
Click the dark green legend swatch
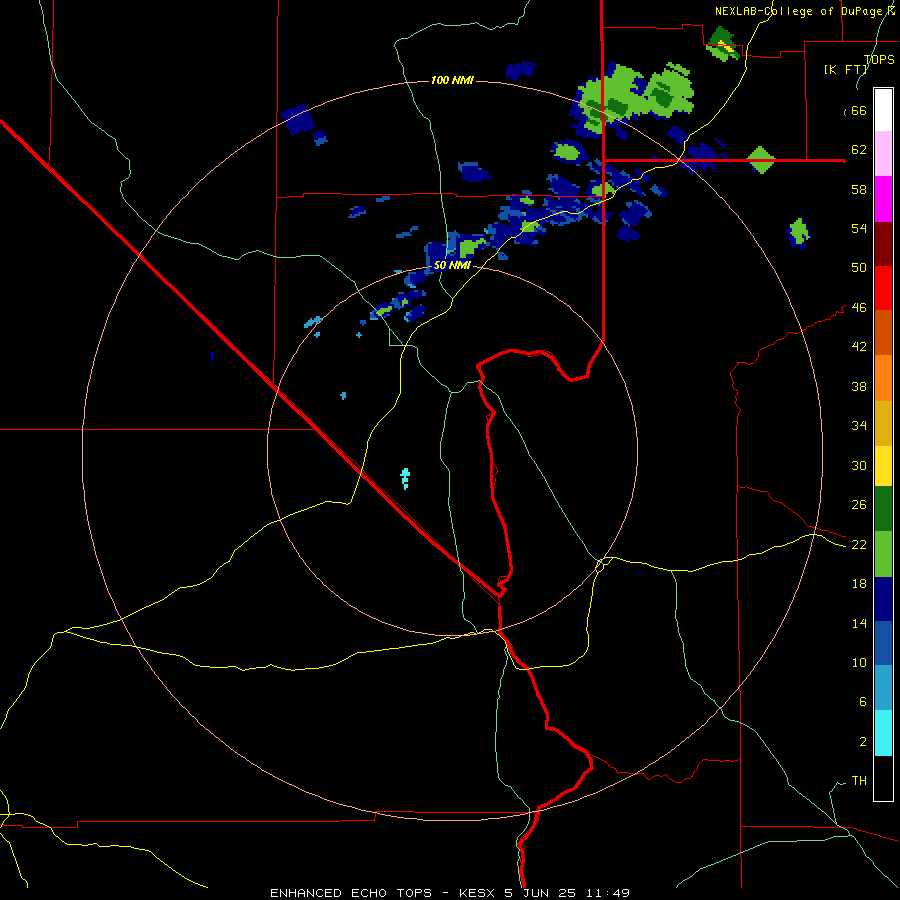point(883,509)
